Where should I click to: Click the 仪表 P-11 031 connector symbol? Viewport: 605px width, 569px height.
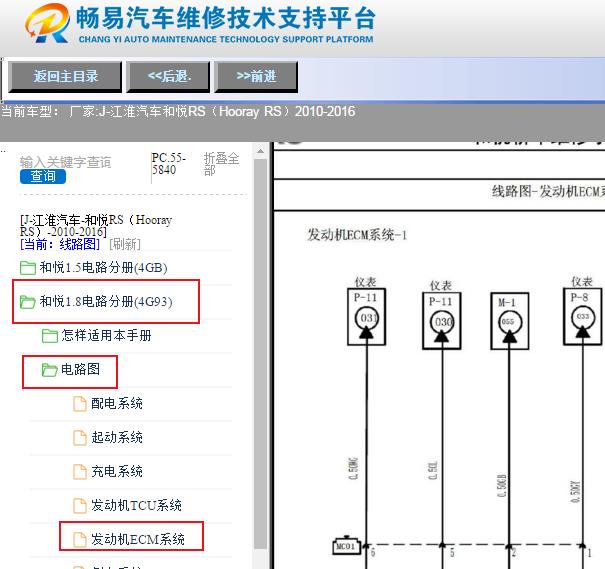367,317
